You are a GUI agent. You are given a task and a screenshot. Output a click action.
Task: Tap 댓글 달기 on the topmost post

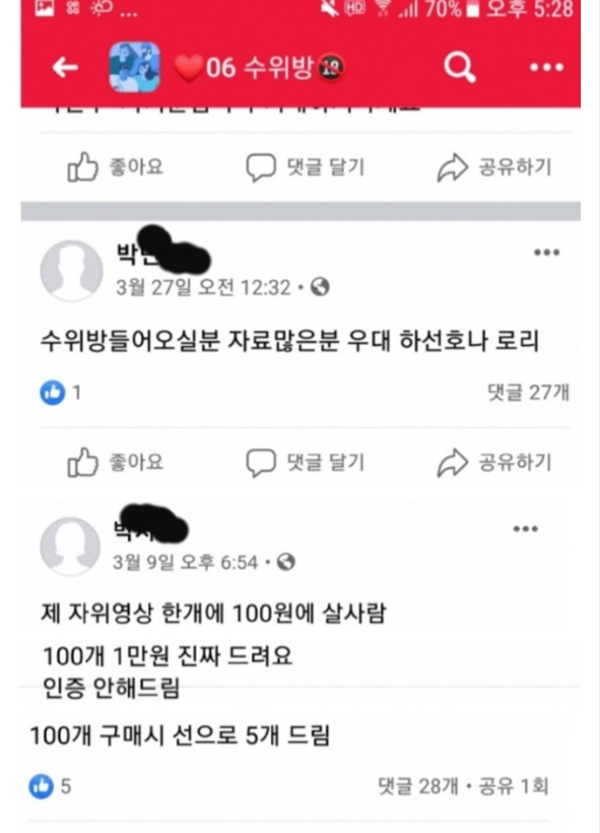[305, 167]
